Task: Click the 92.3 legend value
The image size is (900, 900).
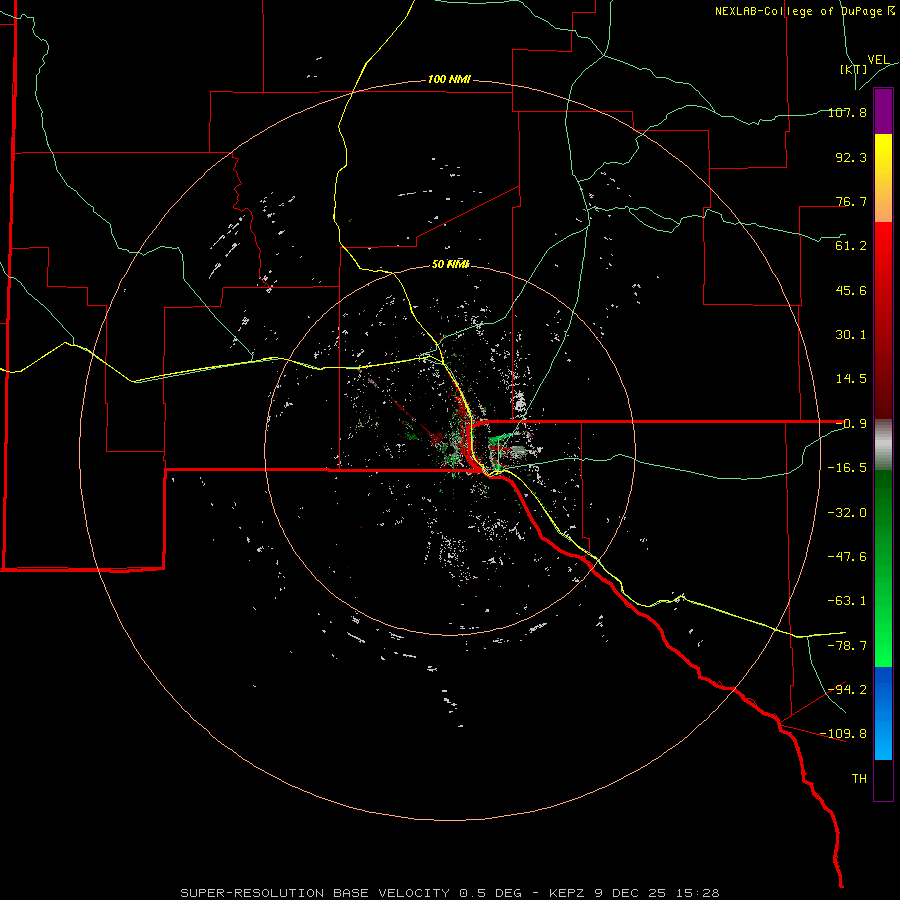Action: 851,157
